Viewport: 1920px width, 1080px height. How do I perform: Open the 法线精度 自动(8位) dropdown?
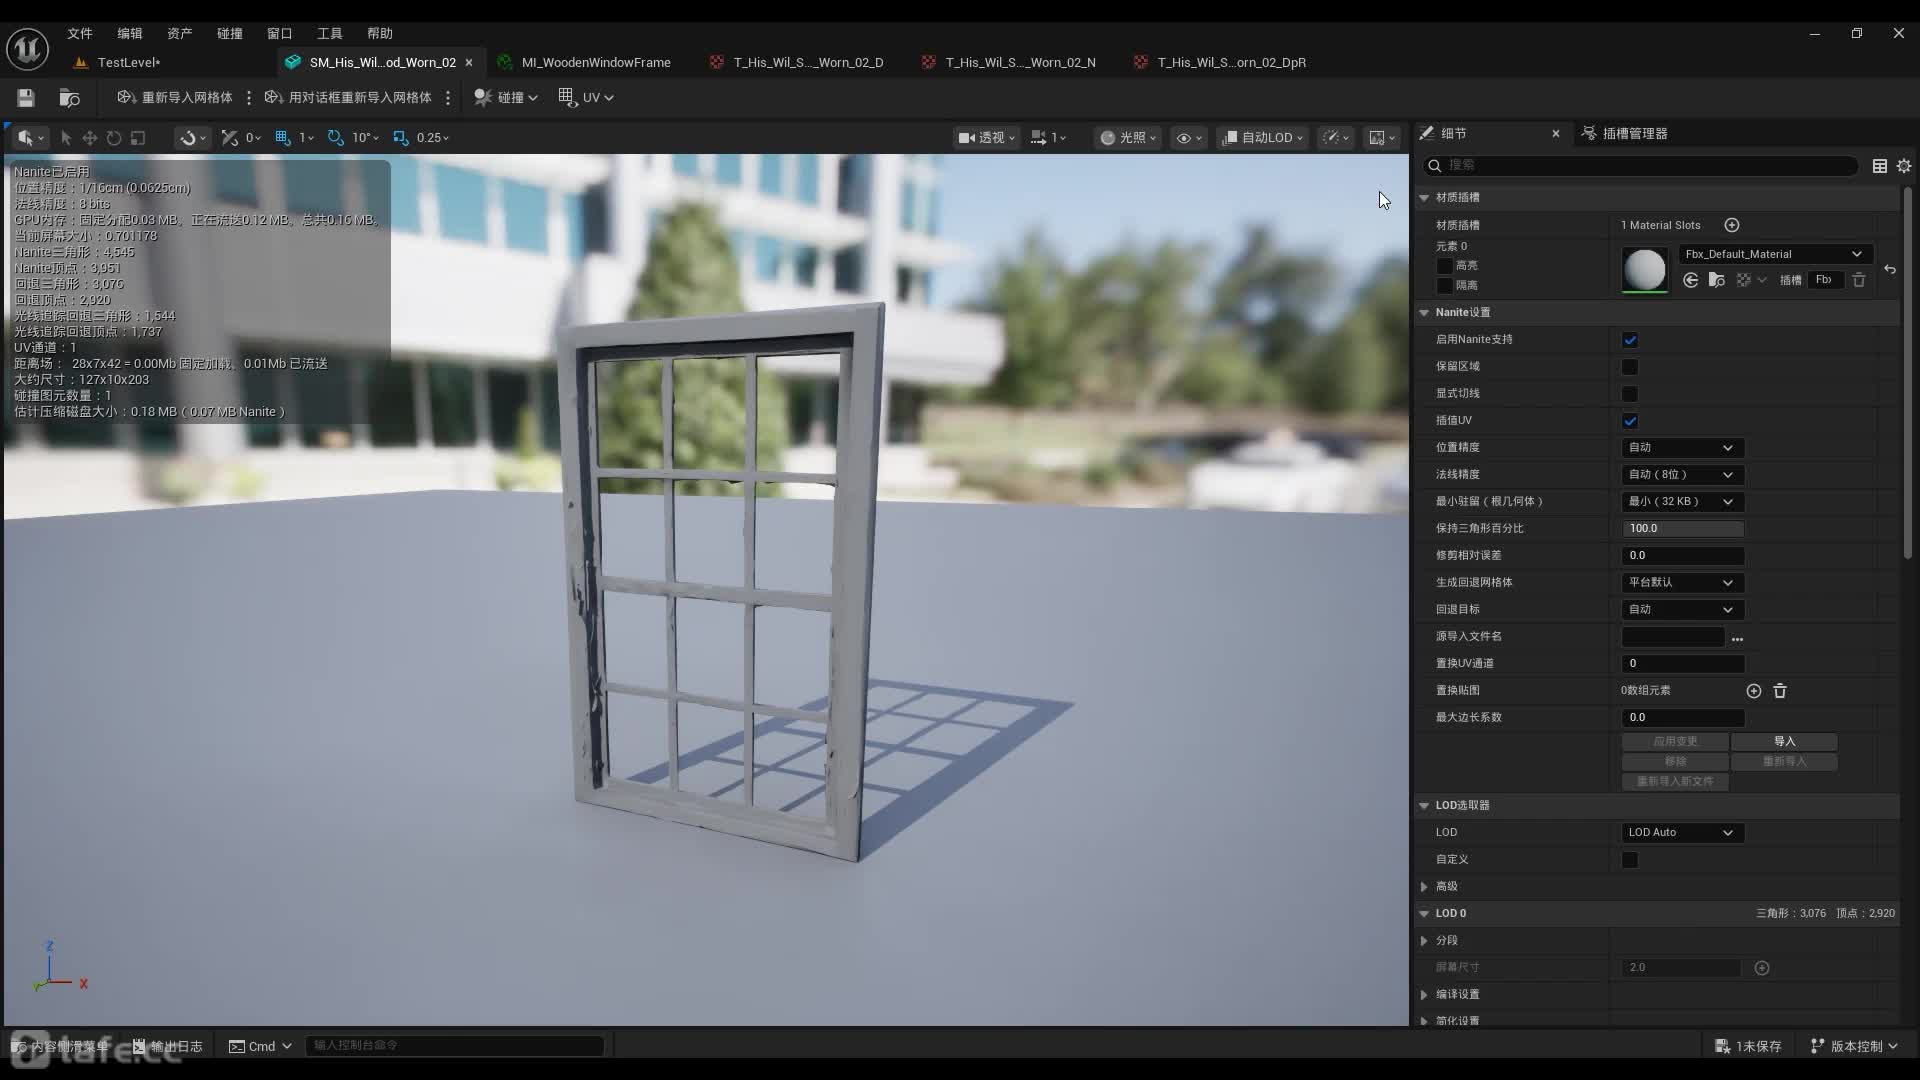point(1681,474)
